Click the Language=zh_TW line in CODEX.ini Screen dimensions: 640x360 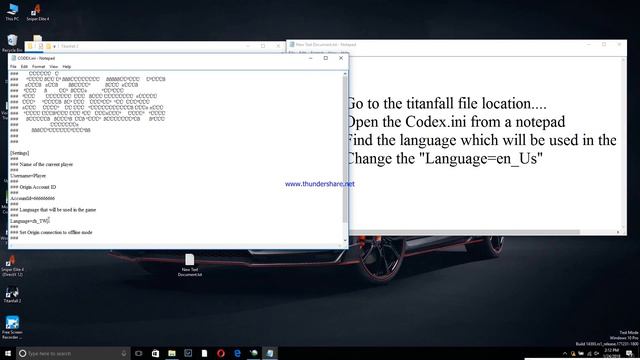(x=29, y=221)
